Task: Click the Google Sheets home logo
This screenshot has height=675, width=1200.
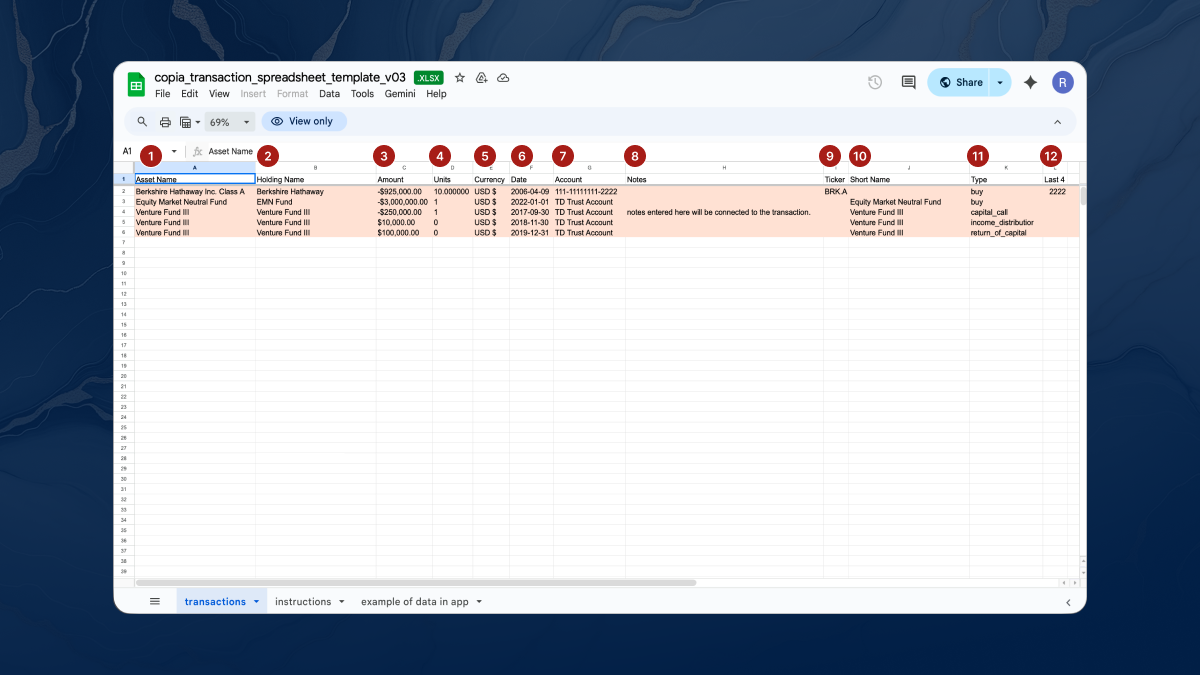Action: click(136, 85)
